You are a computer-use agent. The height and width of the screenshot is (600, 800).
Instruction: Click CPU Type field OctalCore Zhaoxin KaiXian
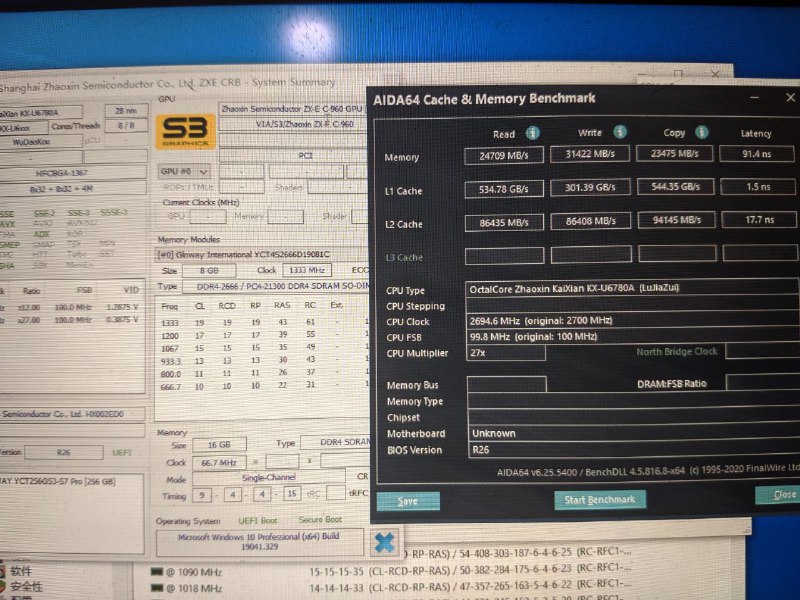coord(632,288)
